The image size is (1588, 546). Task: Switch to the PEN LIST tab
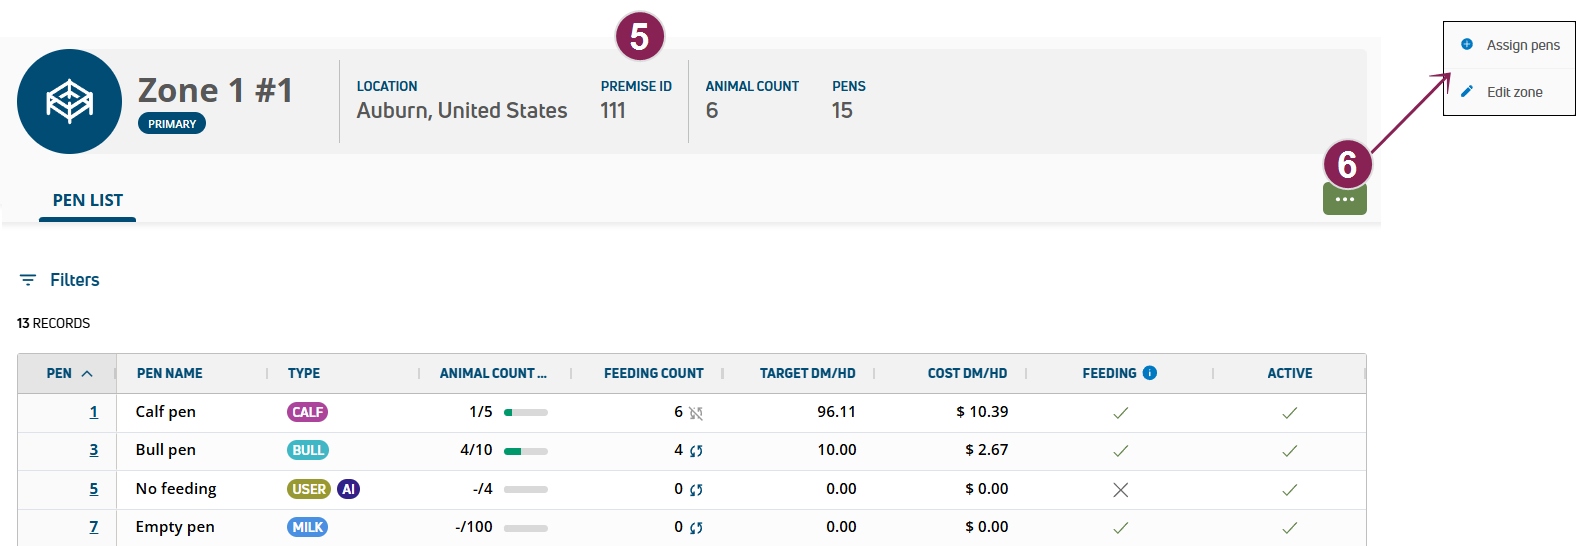click(88, 200)
